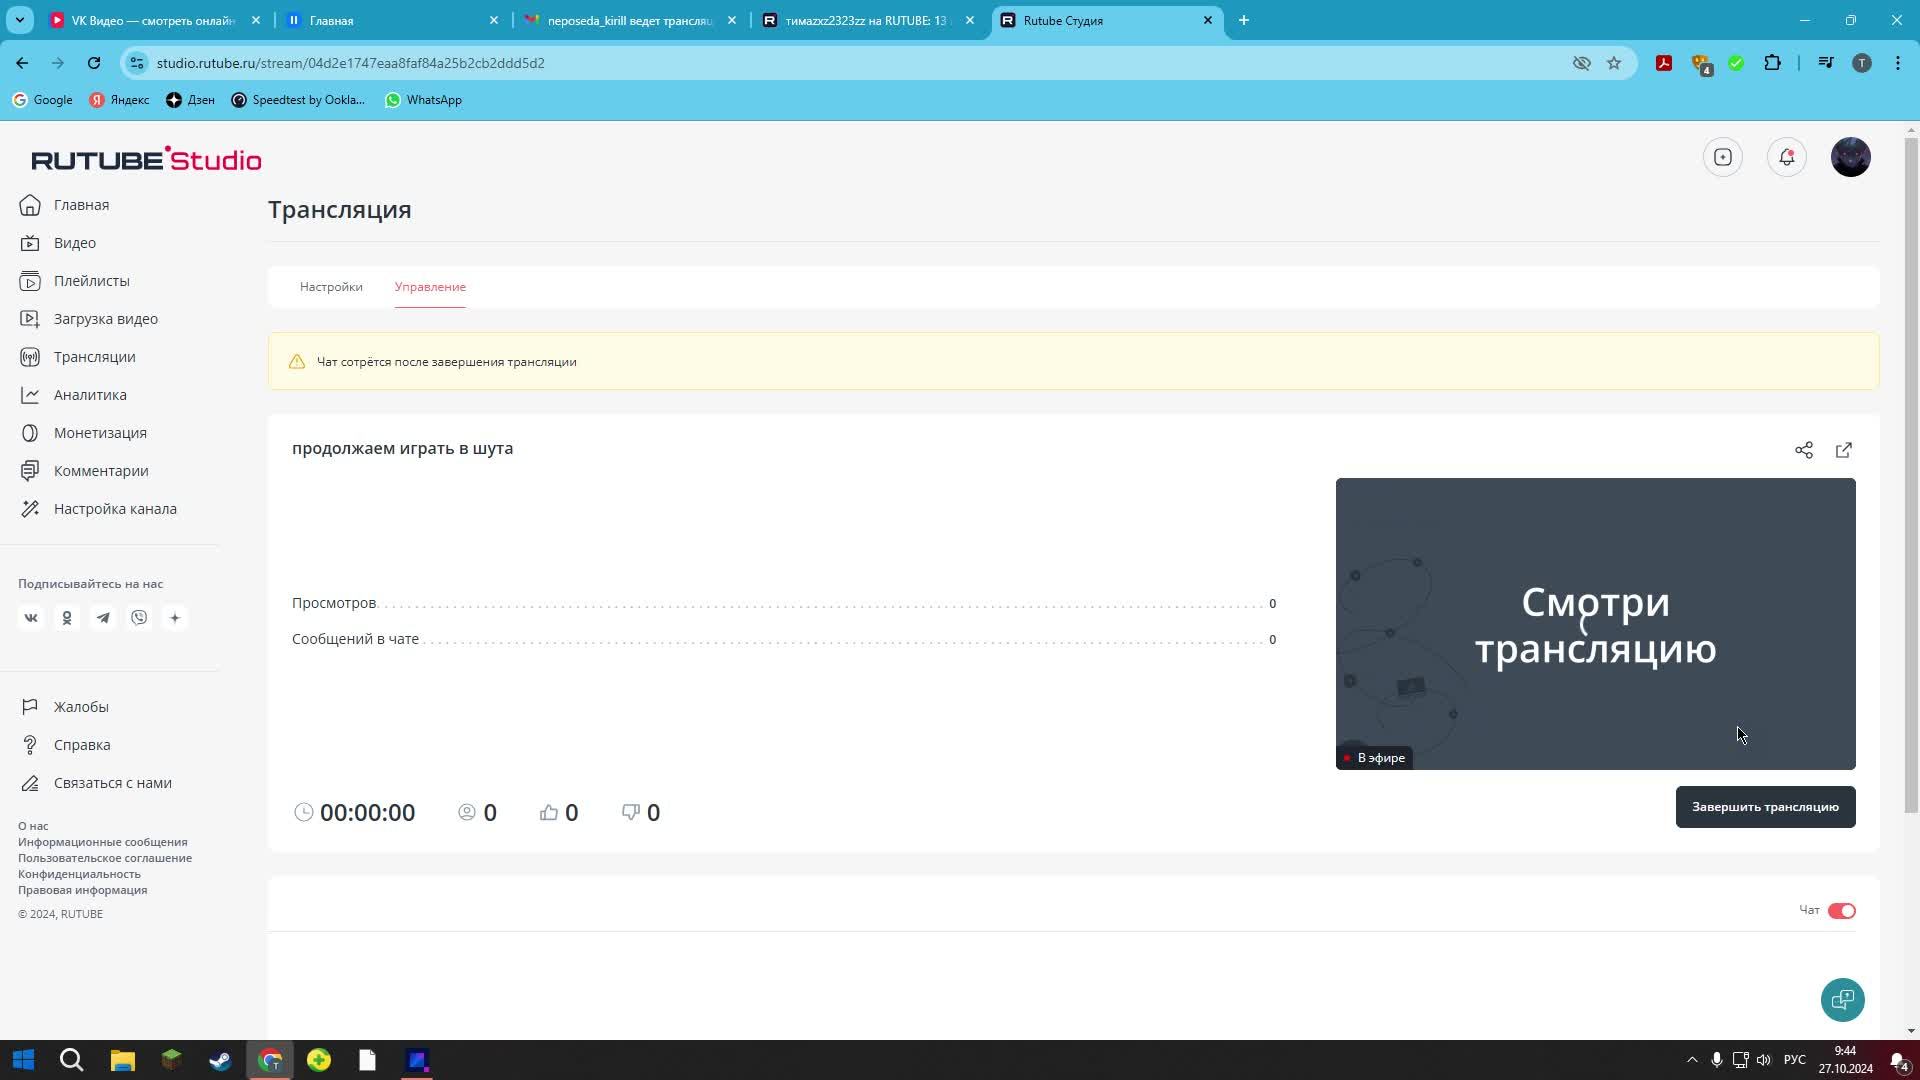Open the Chrome three-dot menu
1920x1080 pixels.
point(1897,63)
